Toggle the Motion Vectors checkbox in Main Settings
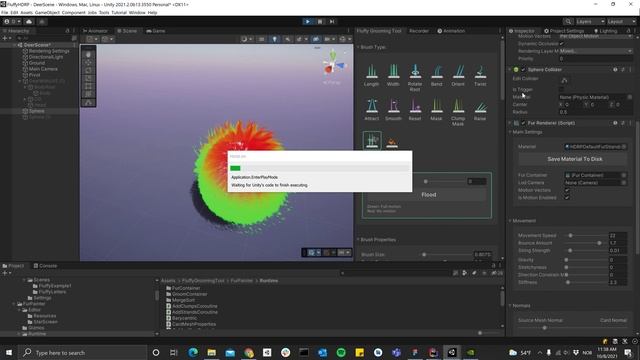The image size is (640, 360). click(567, 190)
